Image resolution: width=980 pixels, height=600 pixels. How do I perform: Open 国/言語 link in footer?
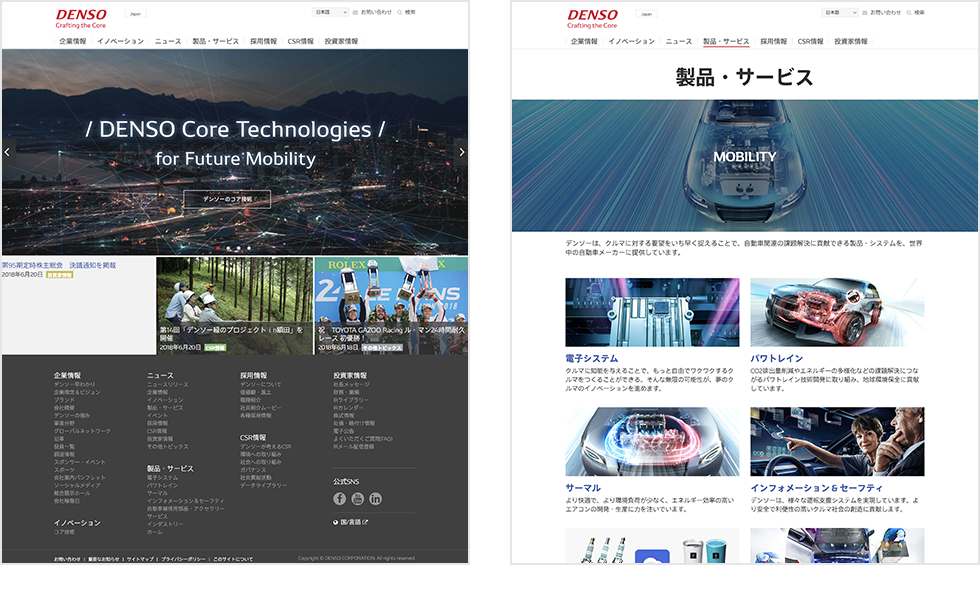tap(351, 522)
